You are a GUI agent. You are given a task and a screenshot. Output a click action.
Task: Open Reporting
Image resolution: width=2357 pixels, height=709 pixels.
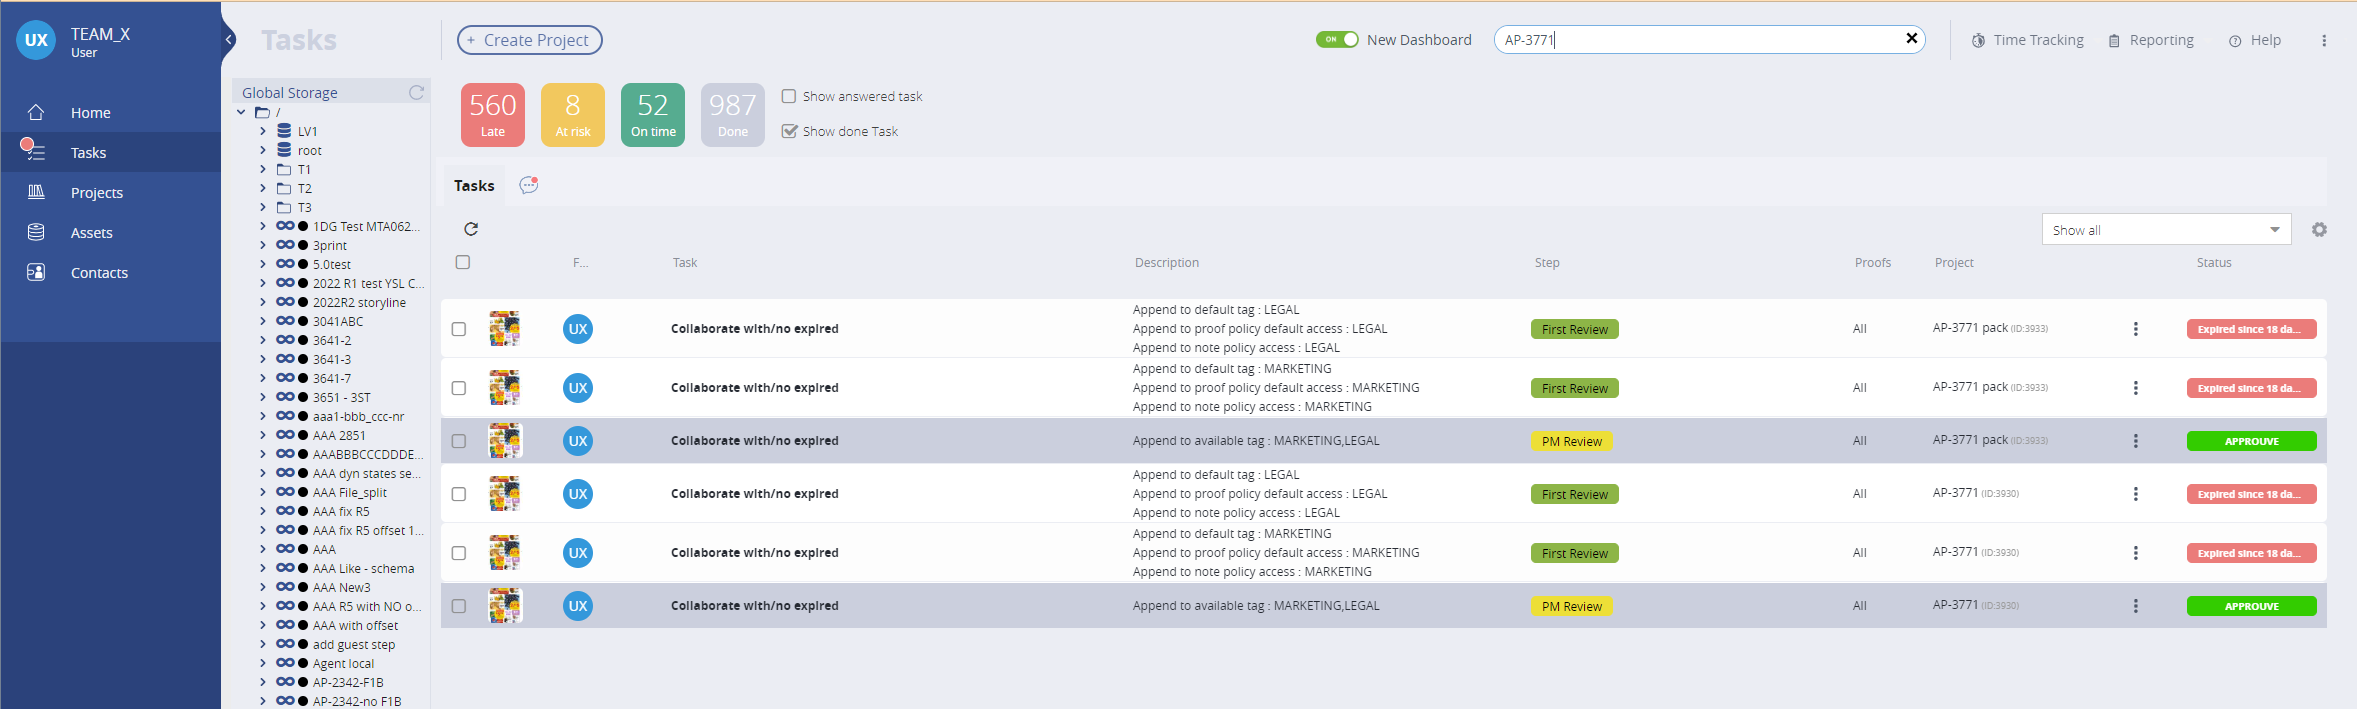click(2151, 40)
